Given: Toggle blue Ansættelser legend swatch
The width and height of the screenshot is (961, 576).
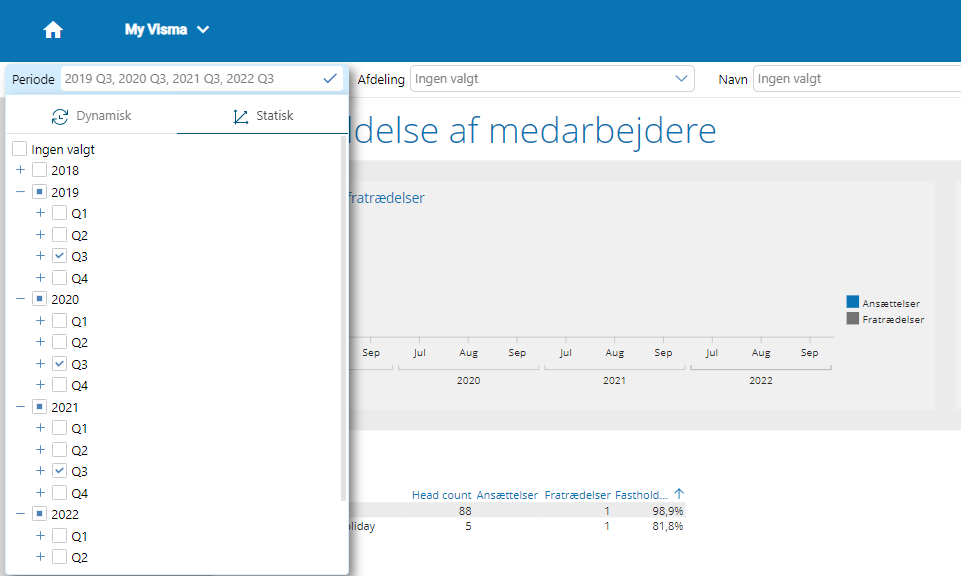Looking at the screenshot, I should 853,302.
